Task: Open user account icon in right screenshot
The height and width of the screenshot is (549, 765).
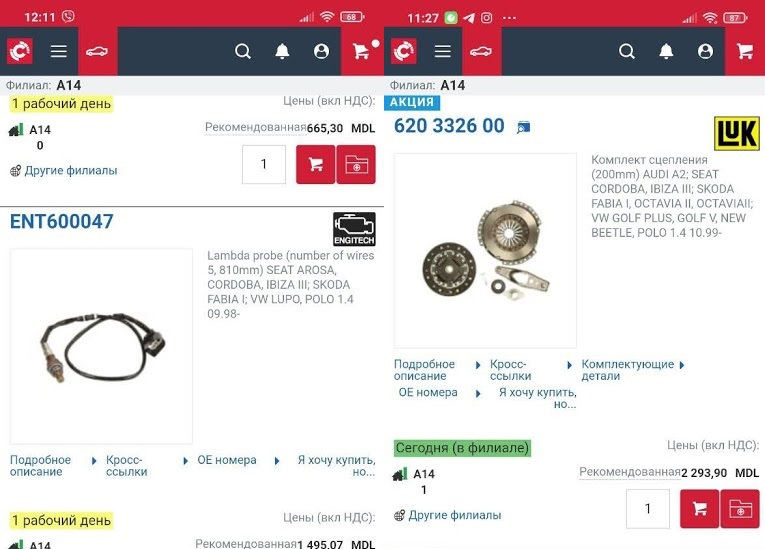Action: 705,51
